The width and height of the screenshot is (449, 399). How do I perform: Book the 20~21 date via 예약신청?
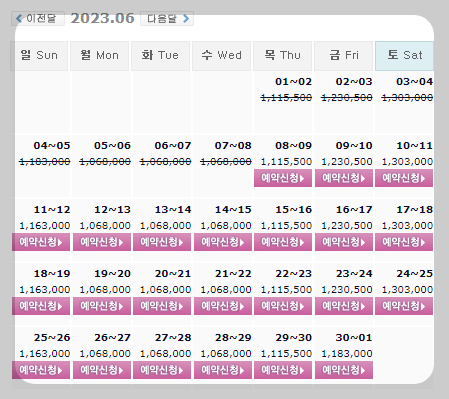pos(162,306)
